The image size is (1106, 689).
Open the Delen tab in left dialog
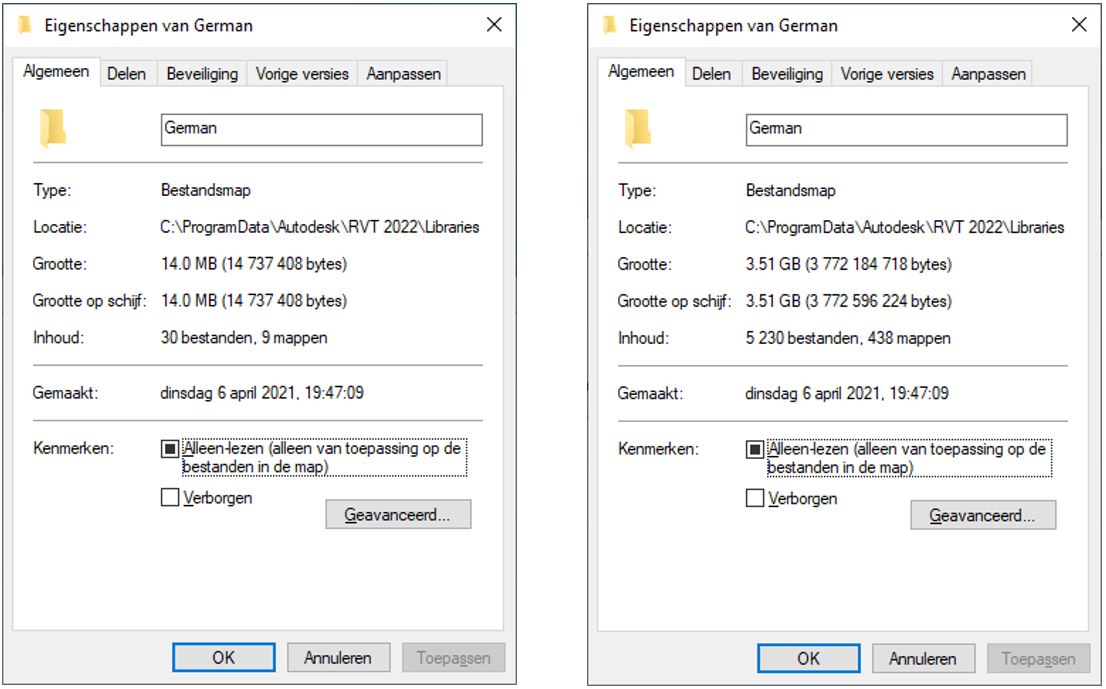(x=126, y=74)
